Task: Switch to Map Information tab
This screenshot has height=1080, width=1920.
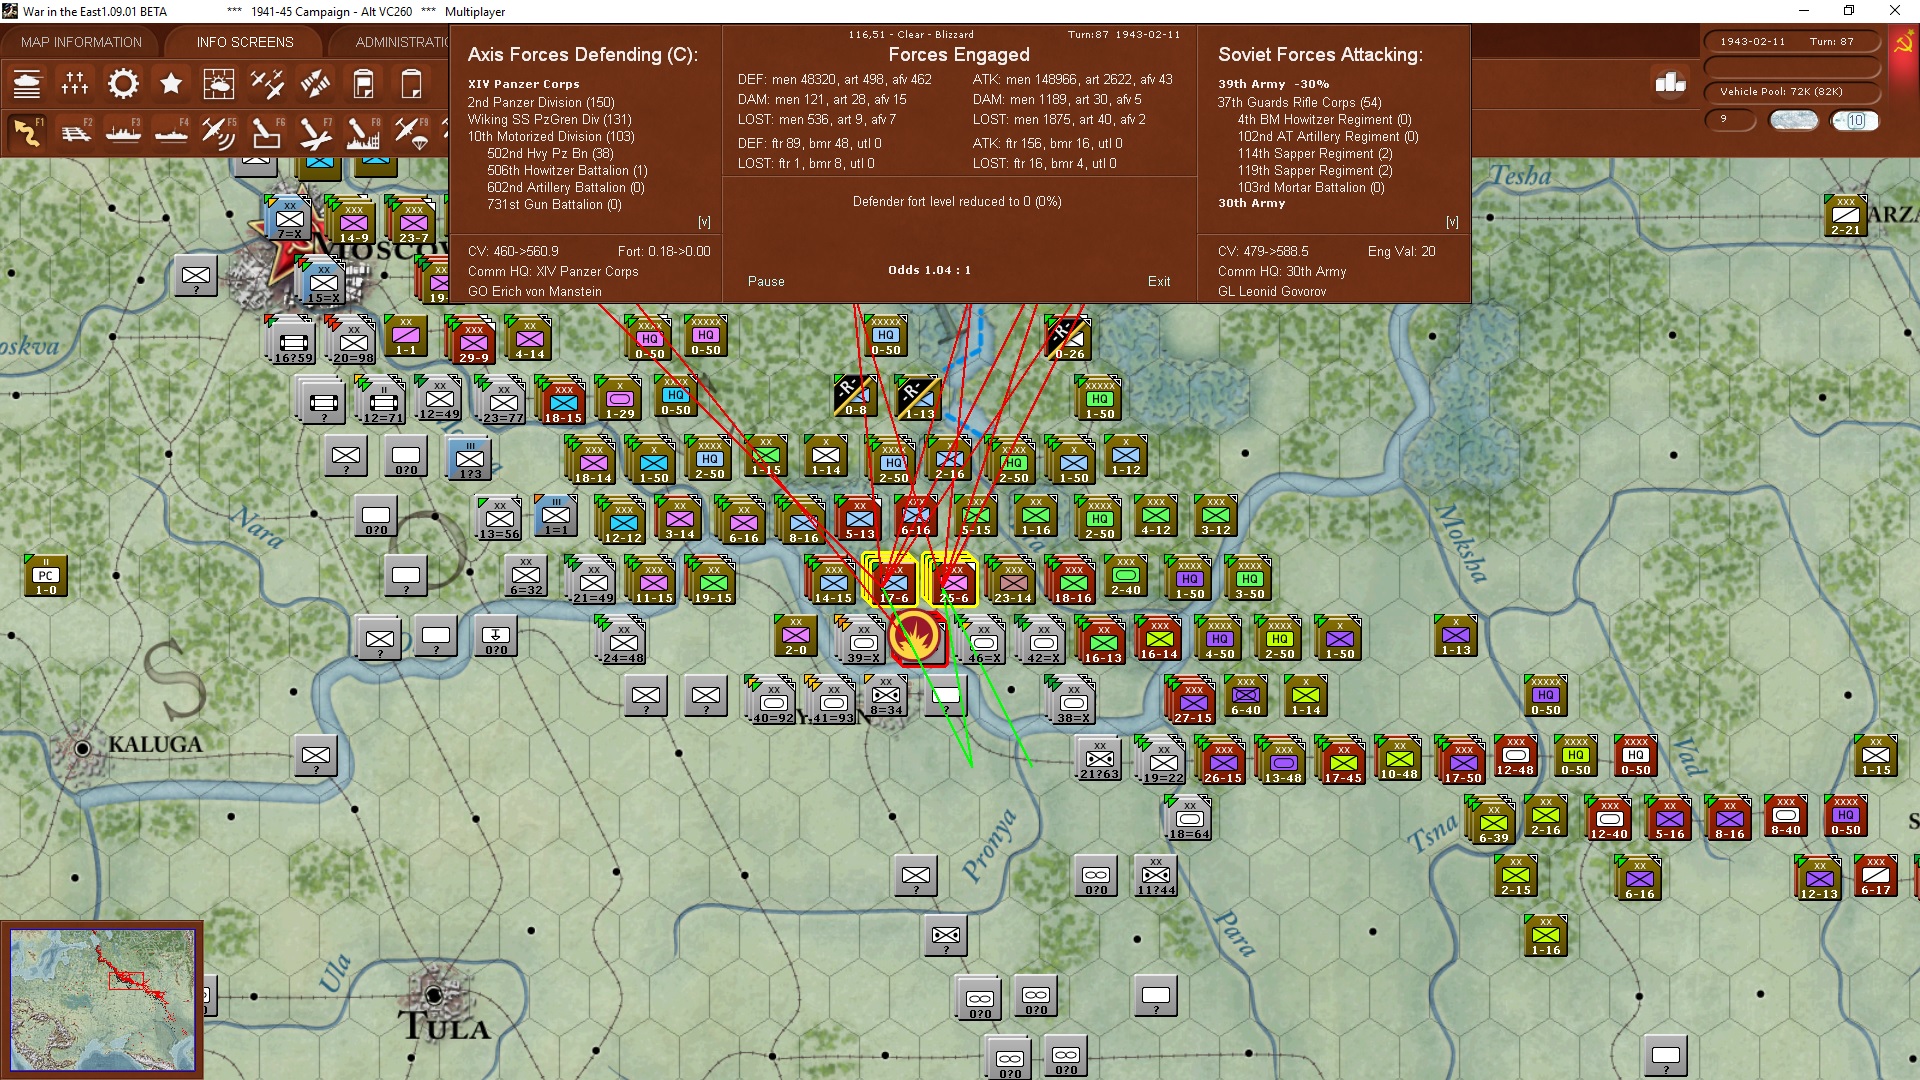Action: (81, 42)
